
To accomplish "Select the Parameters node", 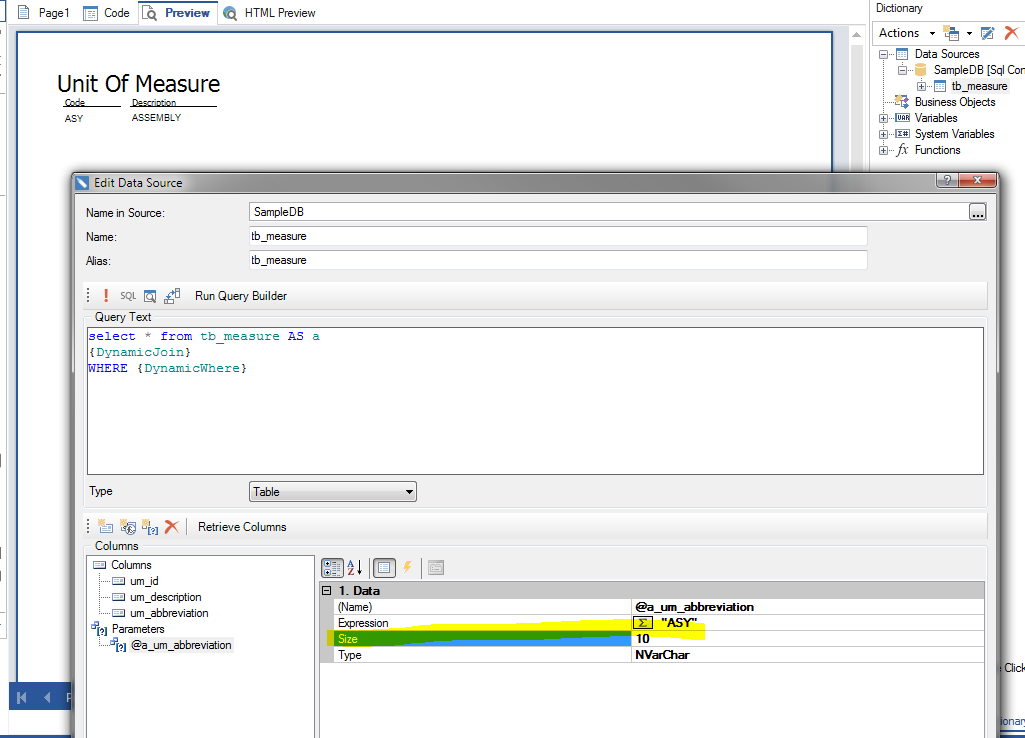I will [138, 629].
